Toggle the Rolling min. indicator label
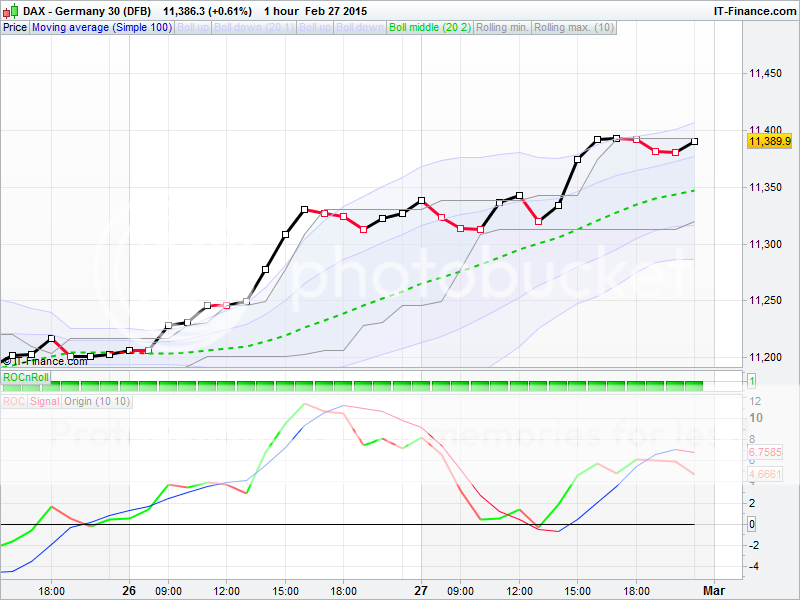This screenshot has width=800, height=600. (502, 27)
